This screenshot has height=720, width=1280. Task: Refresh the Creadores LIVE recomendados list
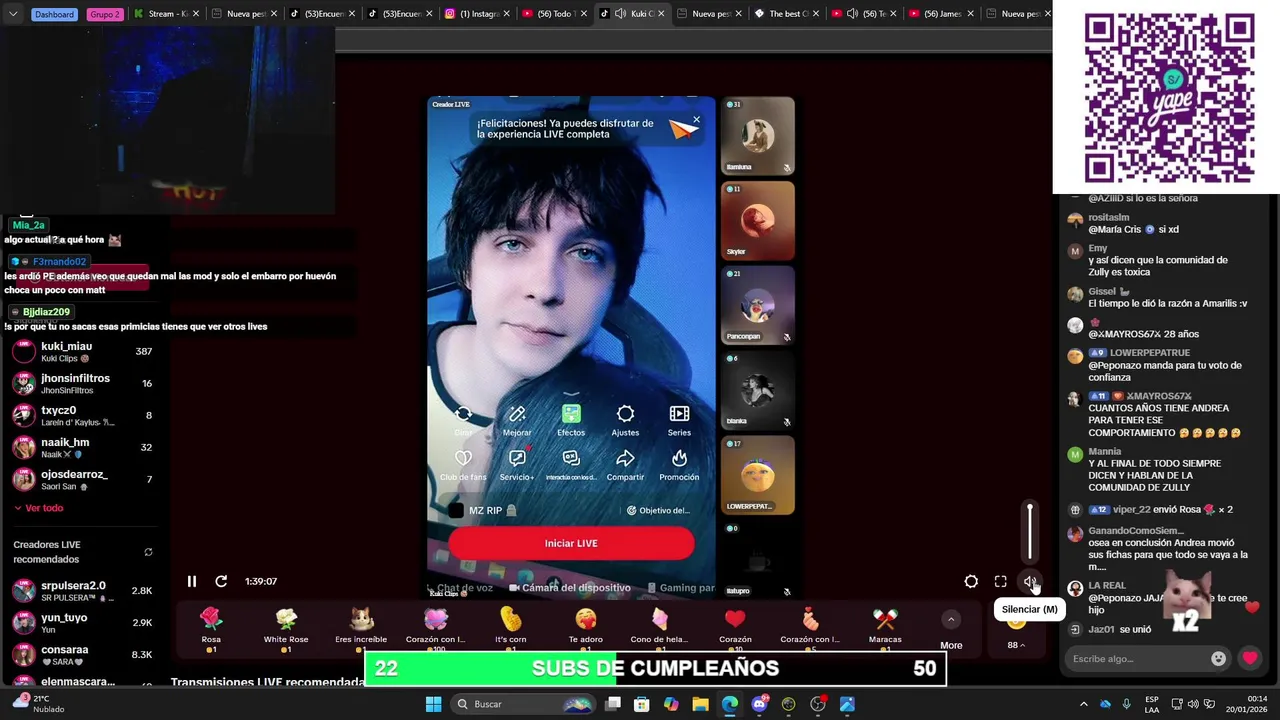click(x=148, y=552)
